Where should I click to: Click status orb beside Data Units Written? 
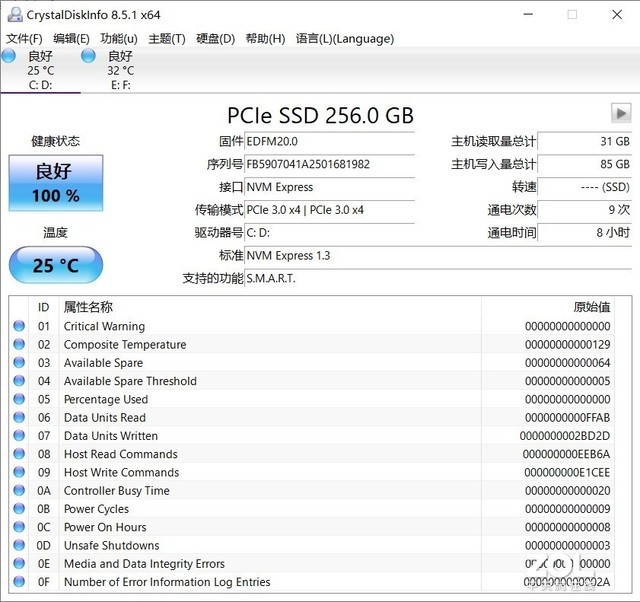(19, 436)
